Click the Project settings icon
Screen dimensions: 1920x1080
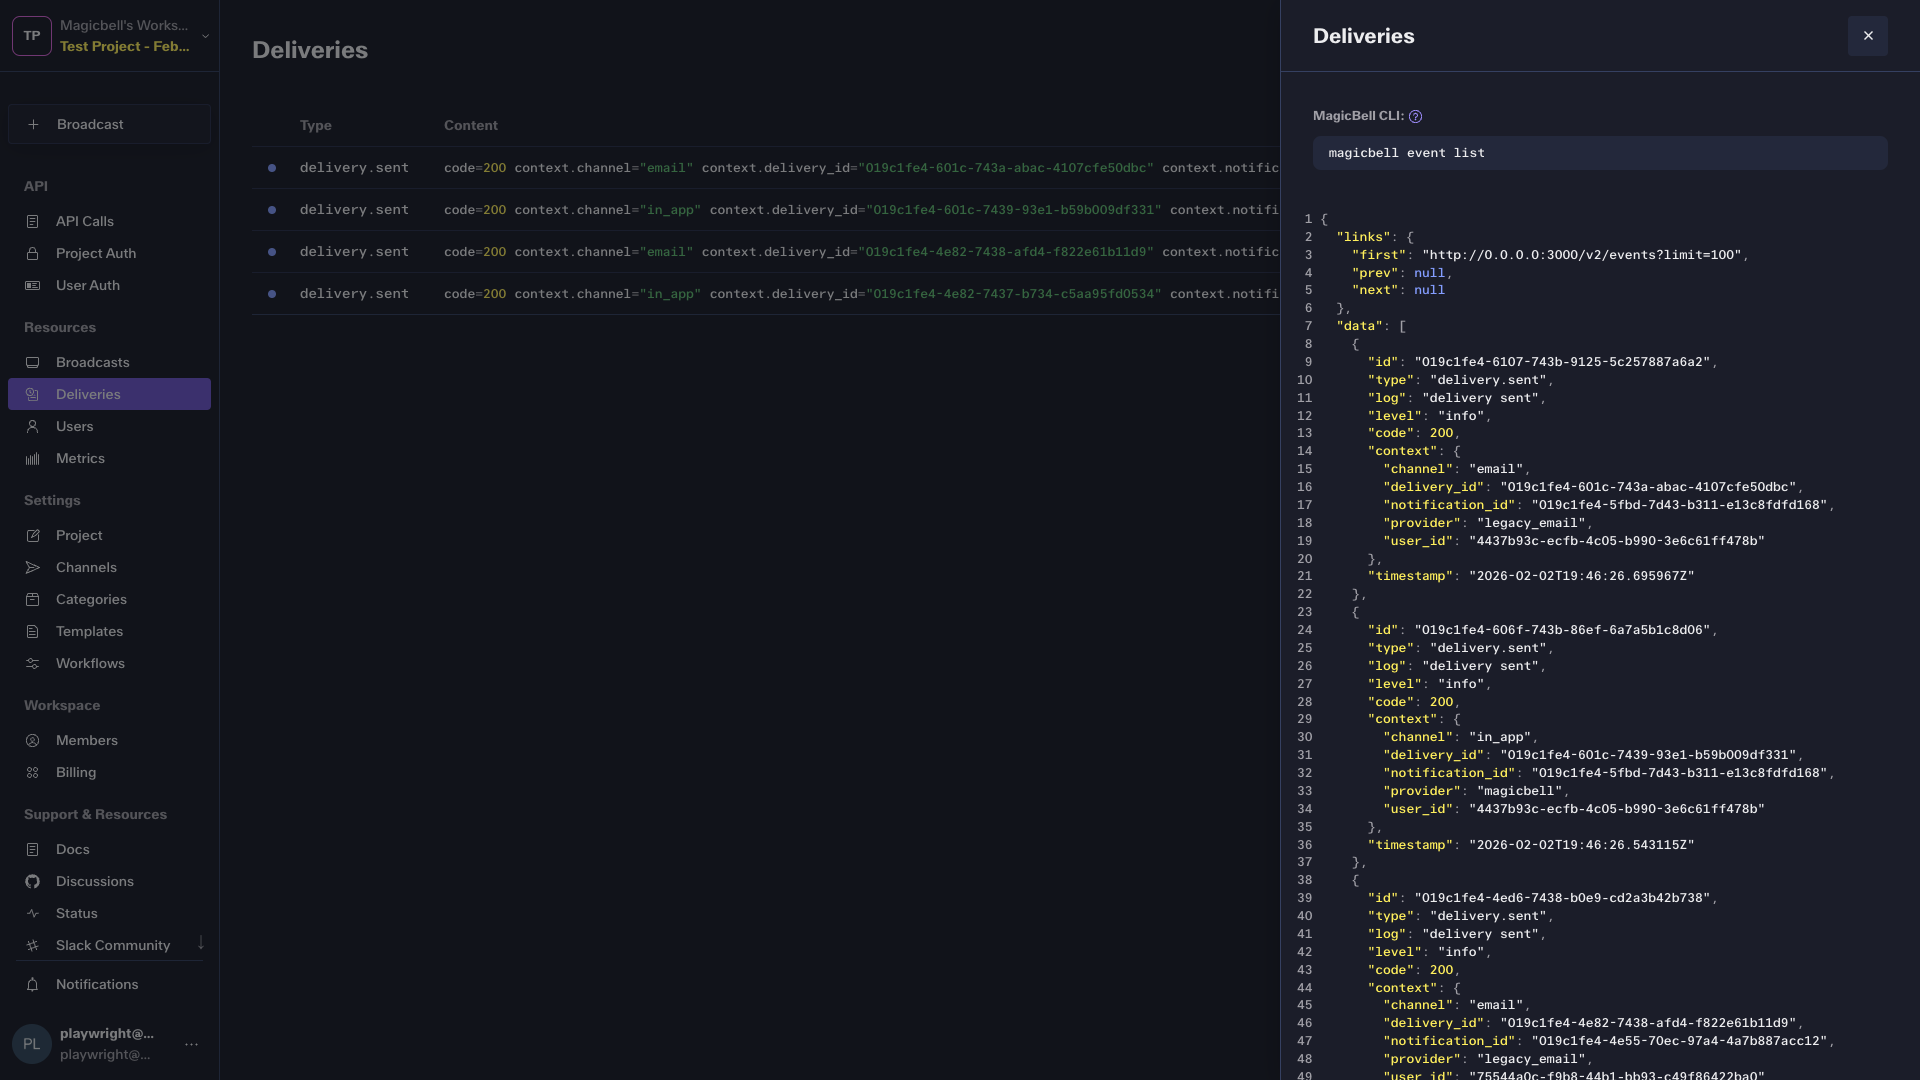pos(33,535)
